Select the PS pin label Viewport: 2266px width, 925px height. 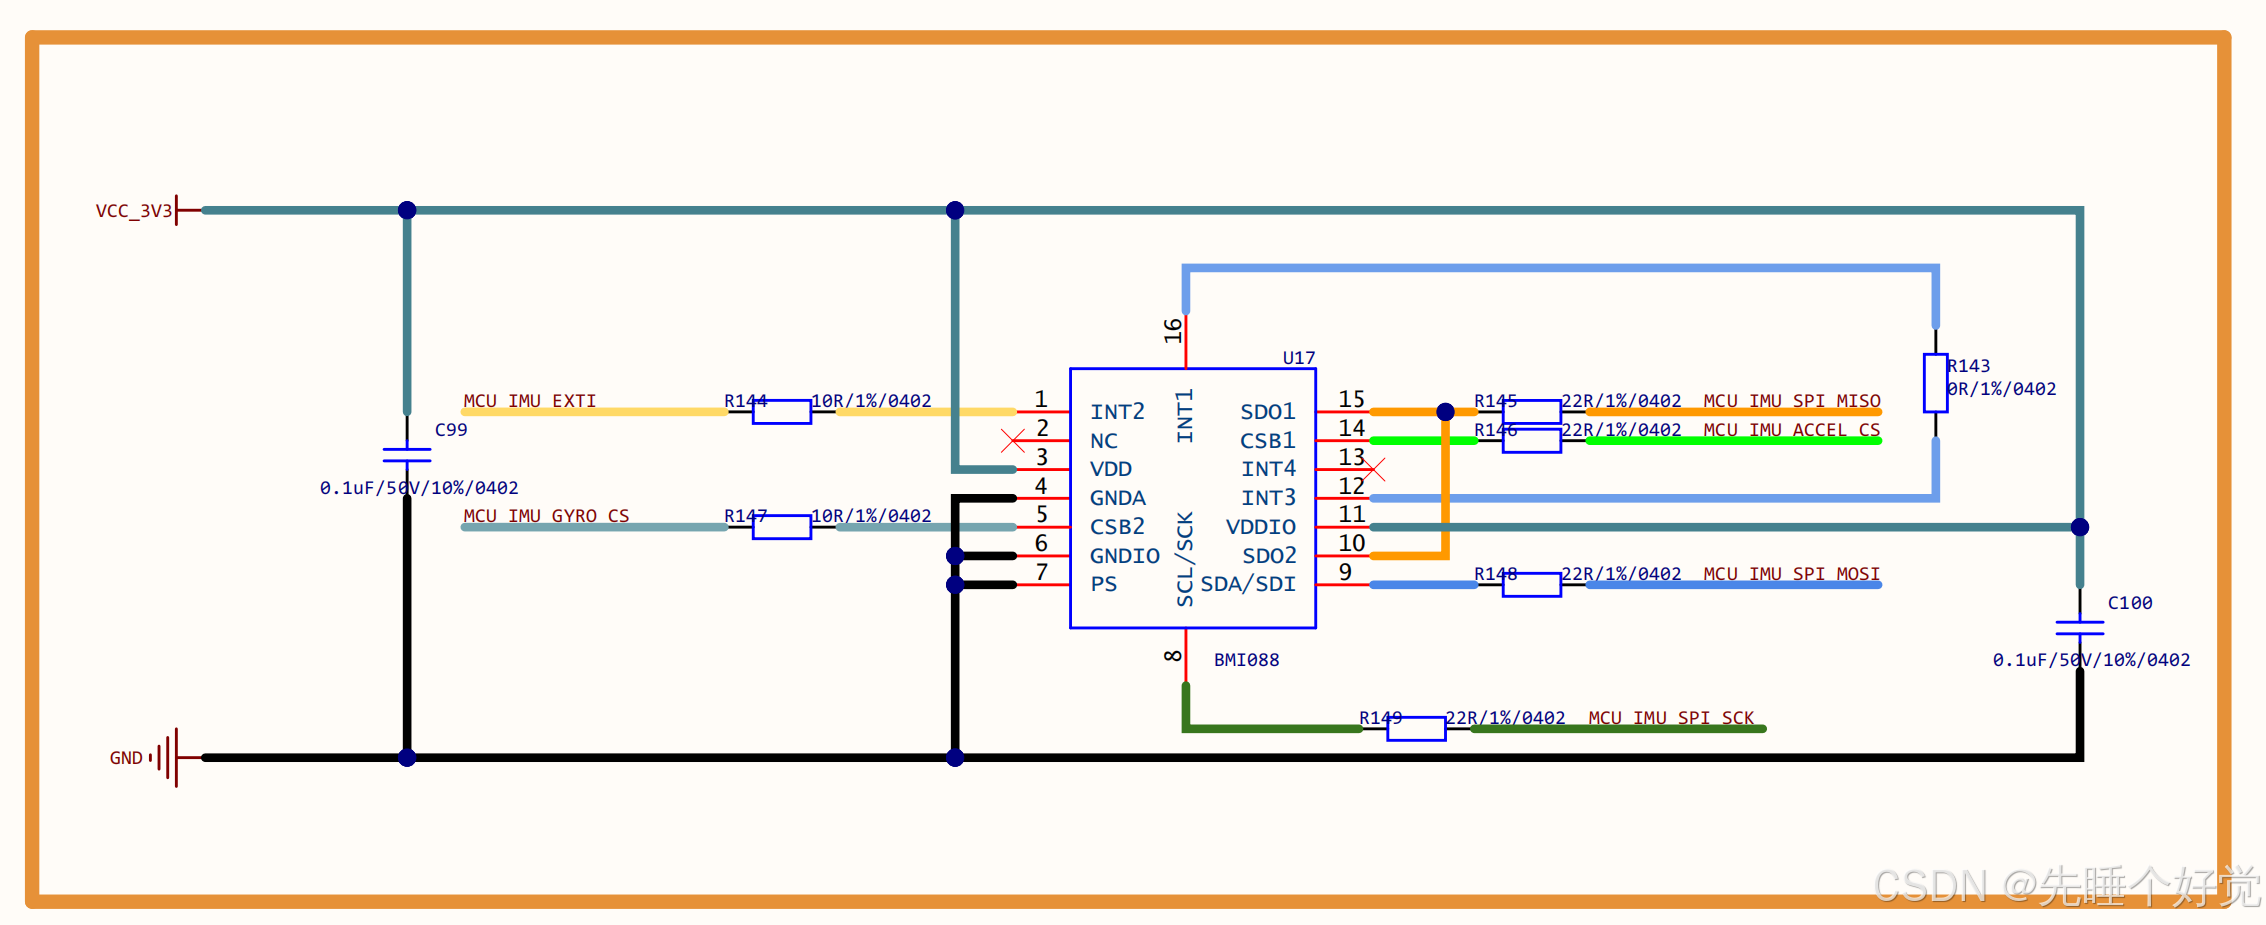1104,584
